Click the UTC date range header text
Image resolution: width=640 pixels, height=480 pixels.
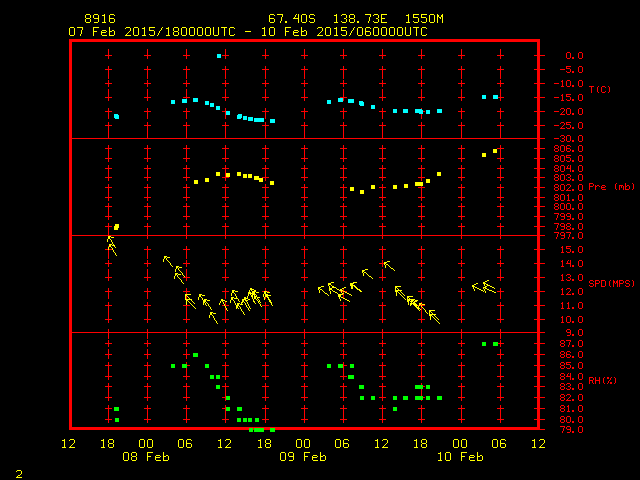click(248, 32)
